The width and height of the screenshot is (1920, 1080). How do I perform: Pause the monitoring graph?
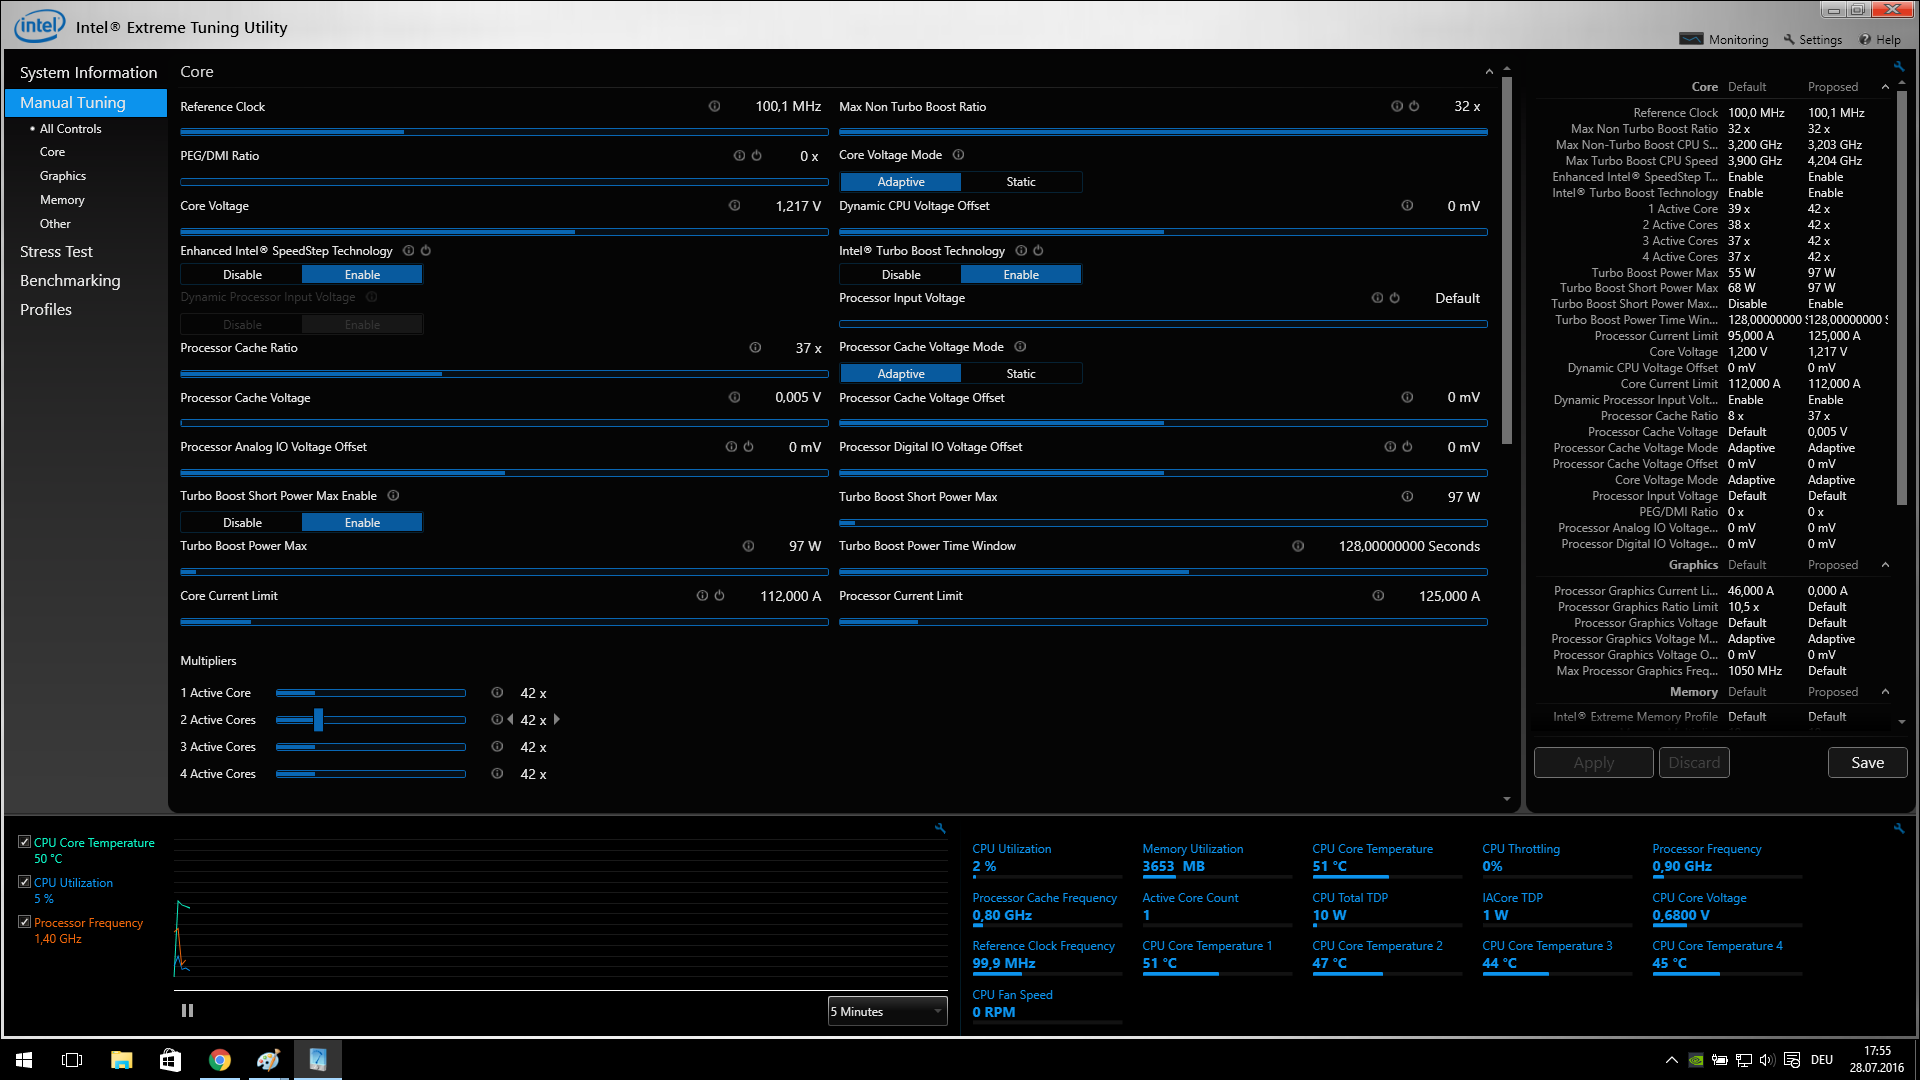(187, 1010)
